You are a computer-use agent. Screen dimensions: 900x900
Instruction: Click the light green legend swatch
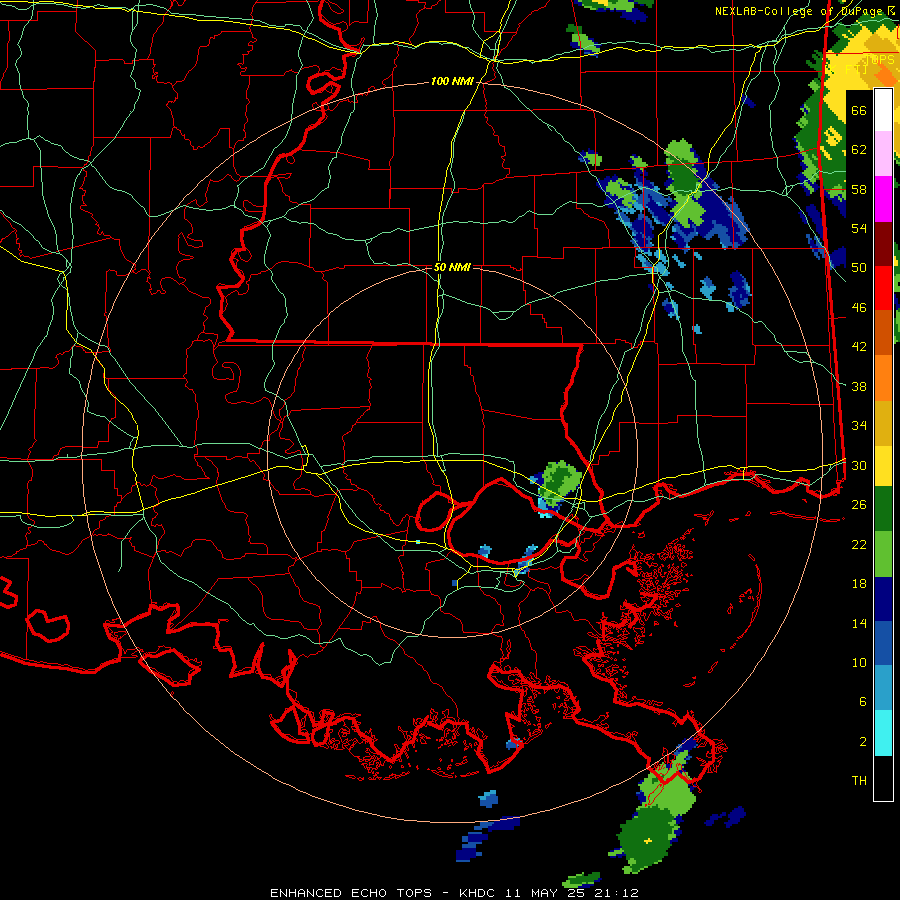point(883,554)
